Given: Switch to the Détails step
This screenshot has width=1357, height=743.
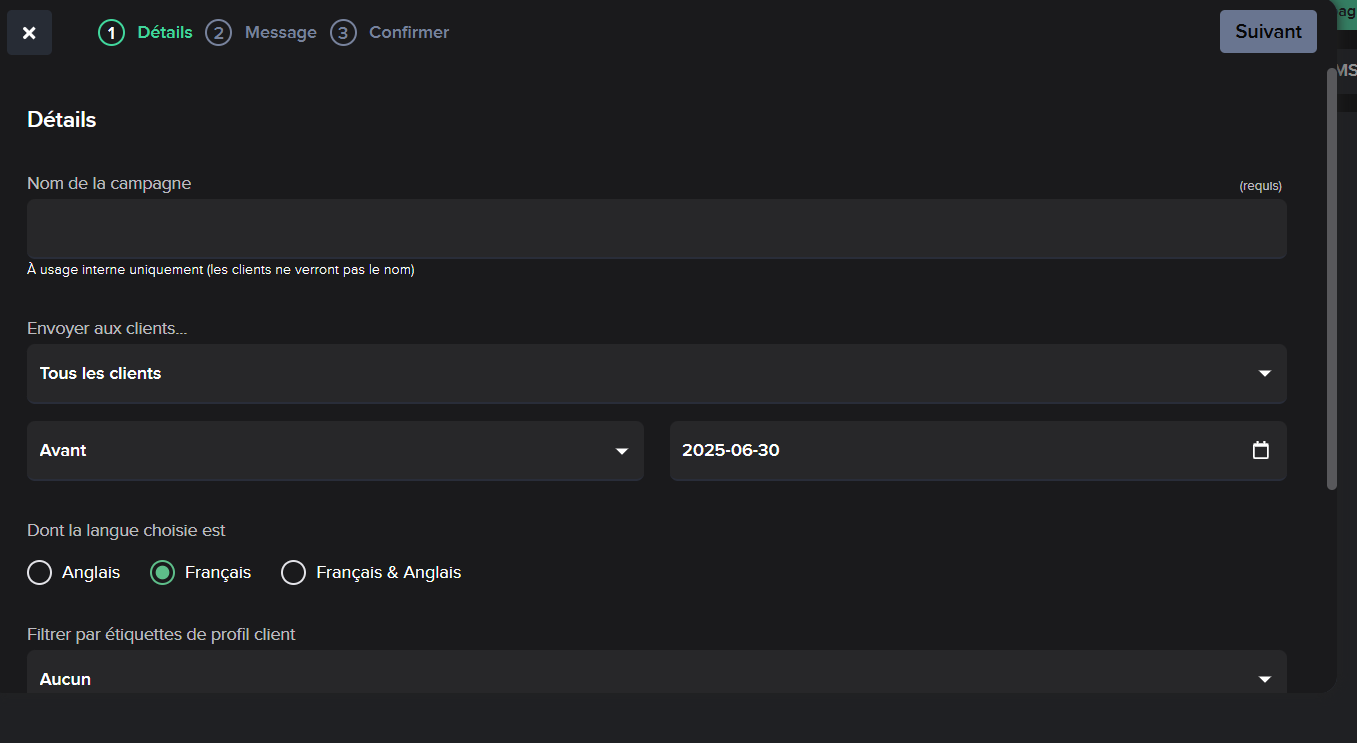Looking at the screenshot, I should pos(164,33).
